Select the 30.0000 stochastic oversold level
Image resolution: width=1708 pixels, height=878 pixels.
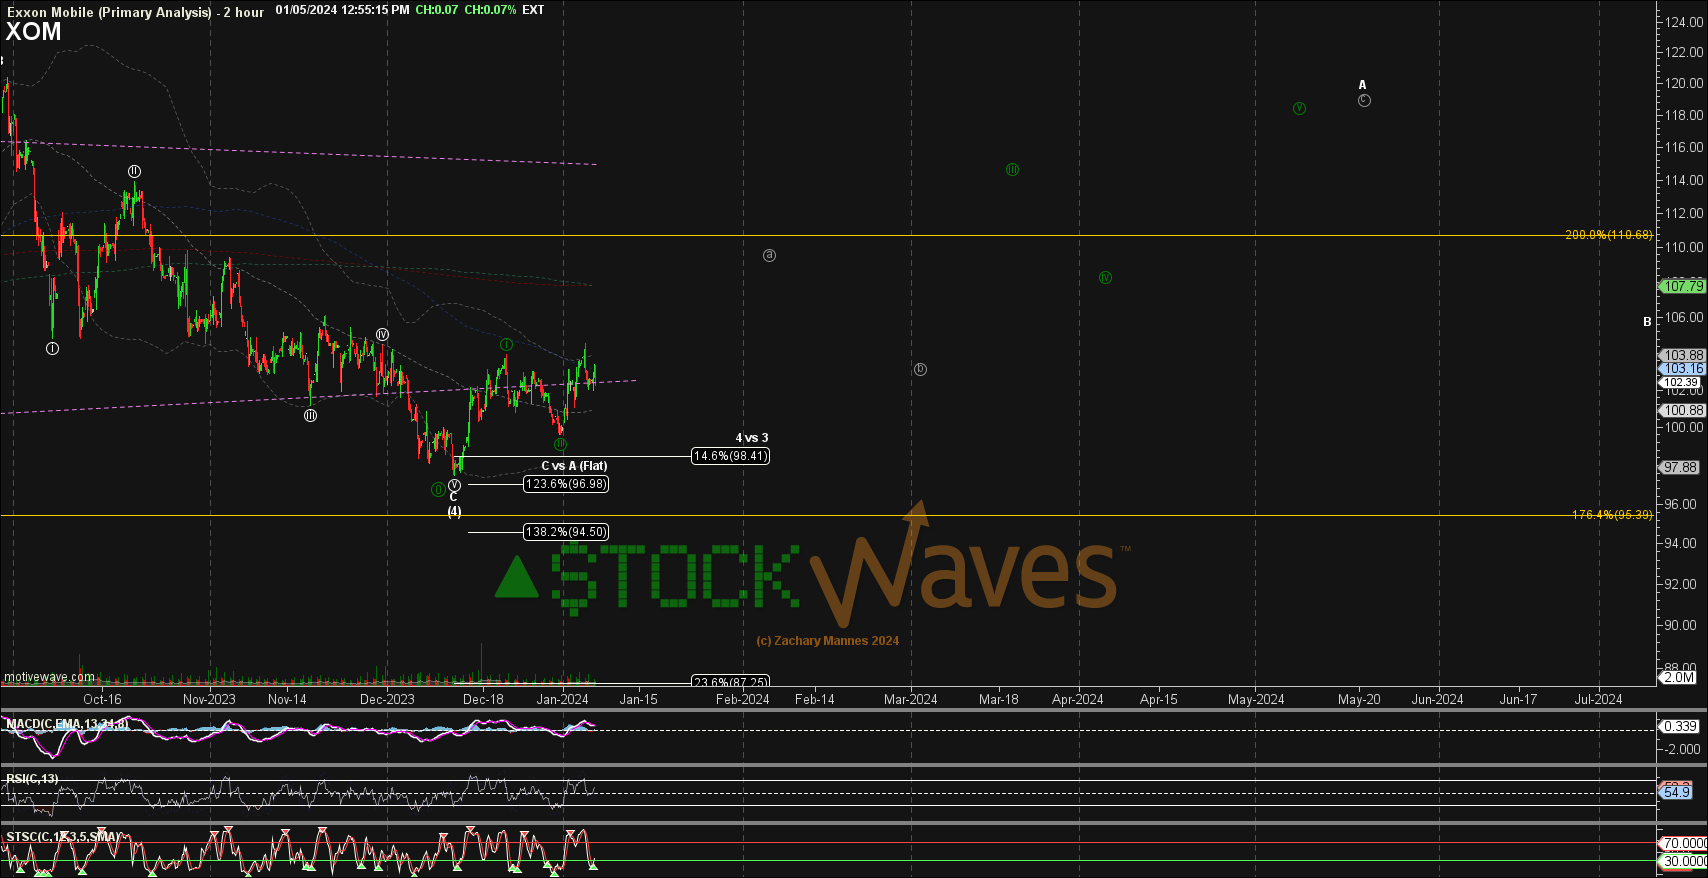point(1684,861)
